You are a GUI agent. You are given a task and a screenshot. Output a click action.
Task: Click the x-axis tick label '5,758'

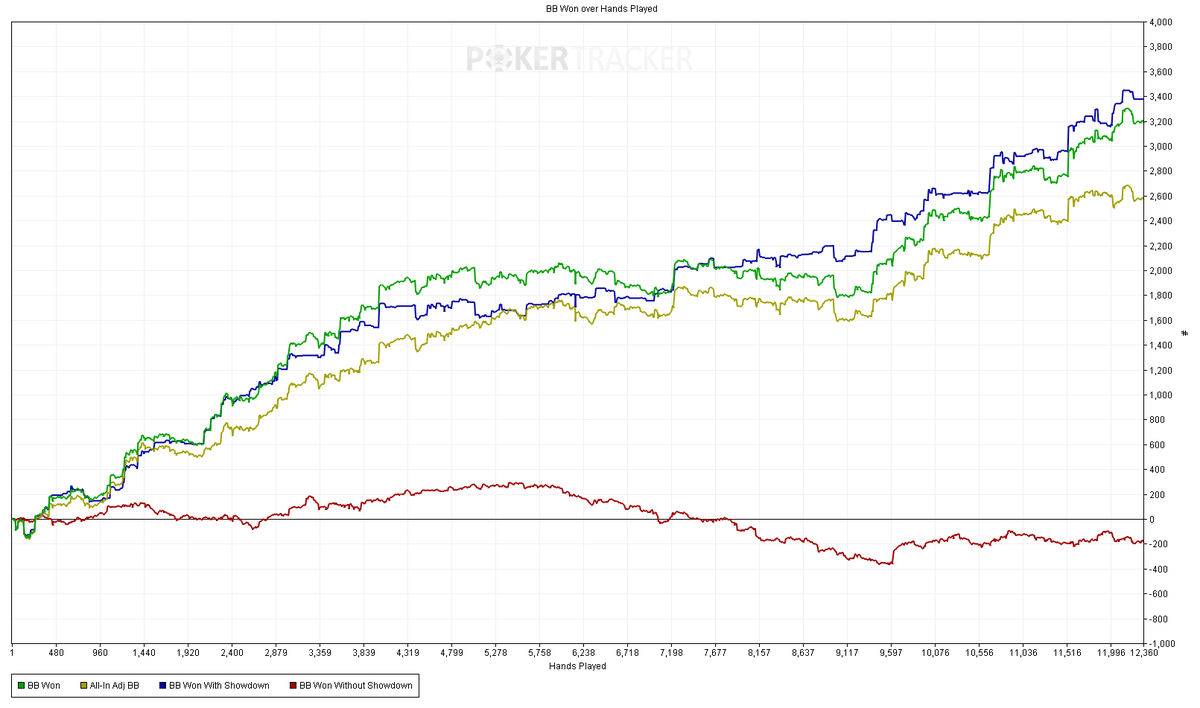click(540, 653)
